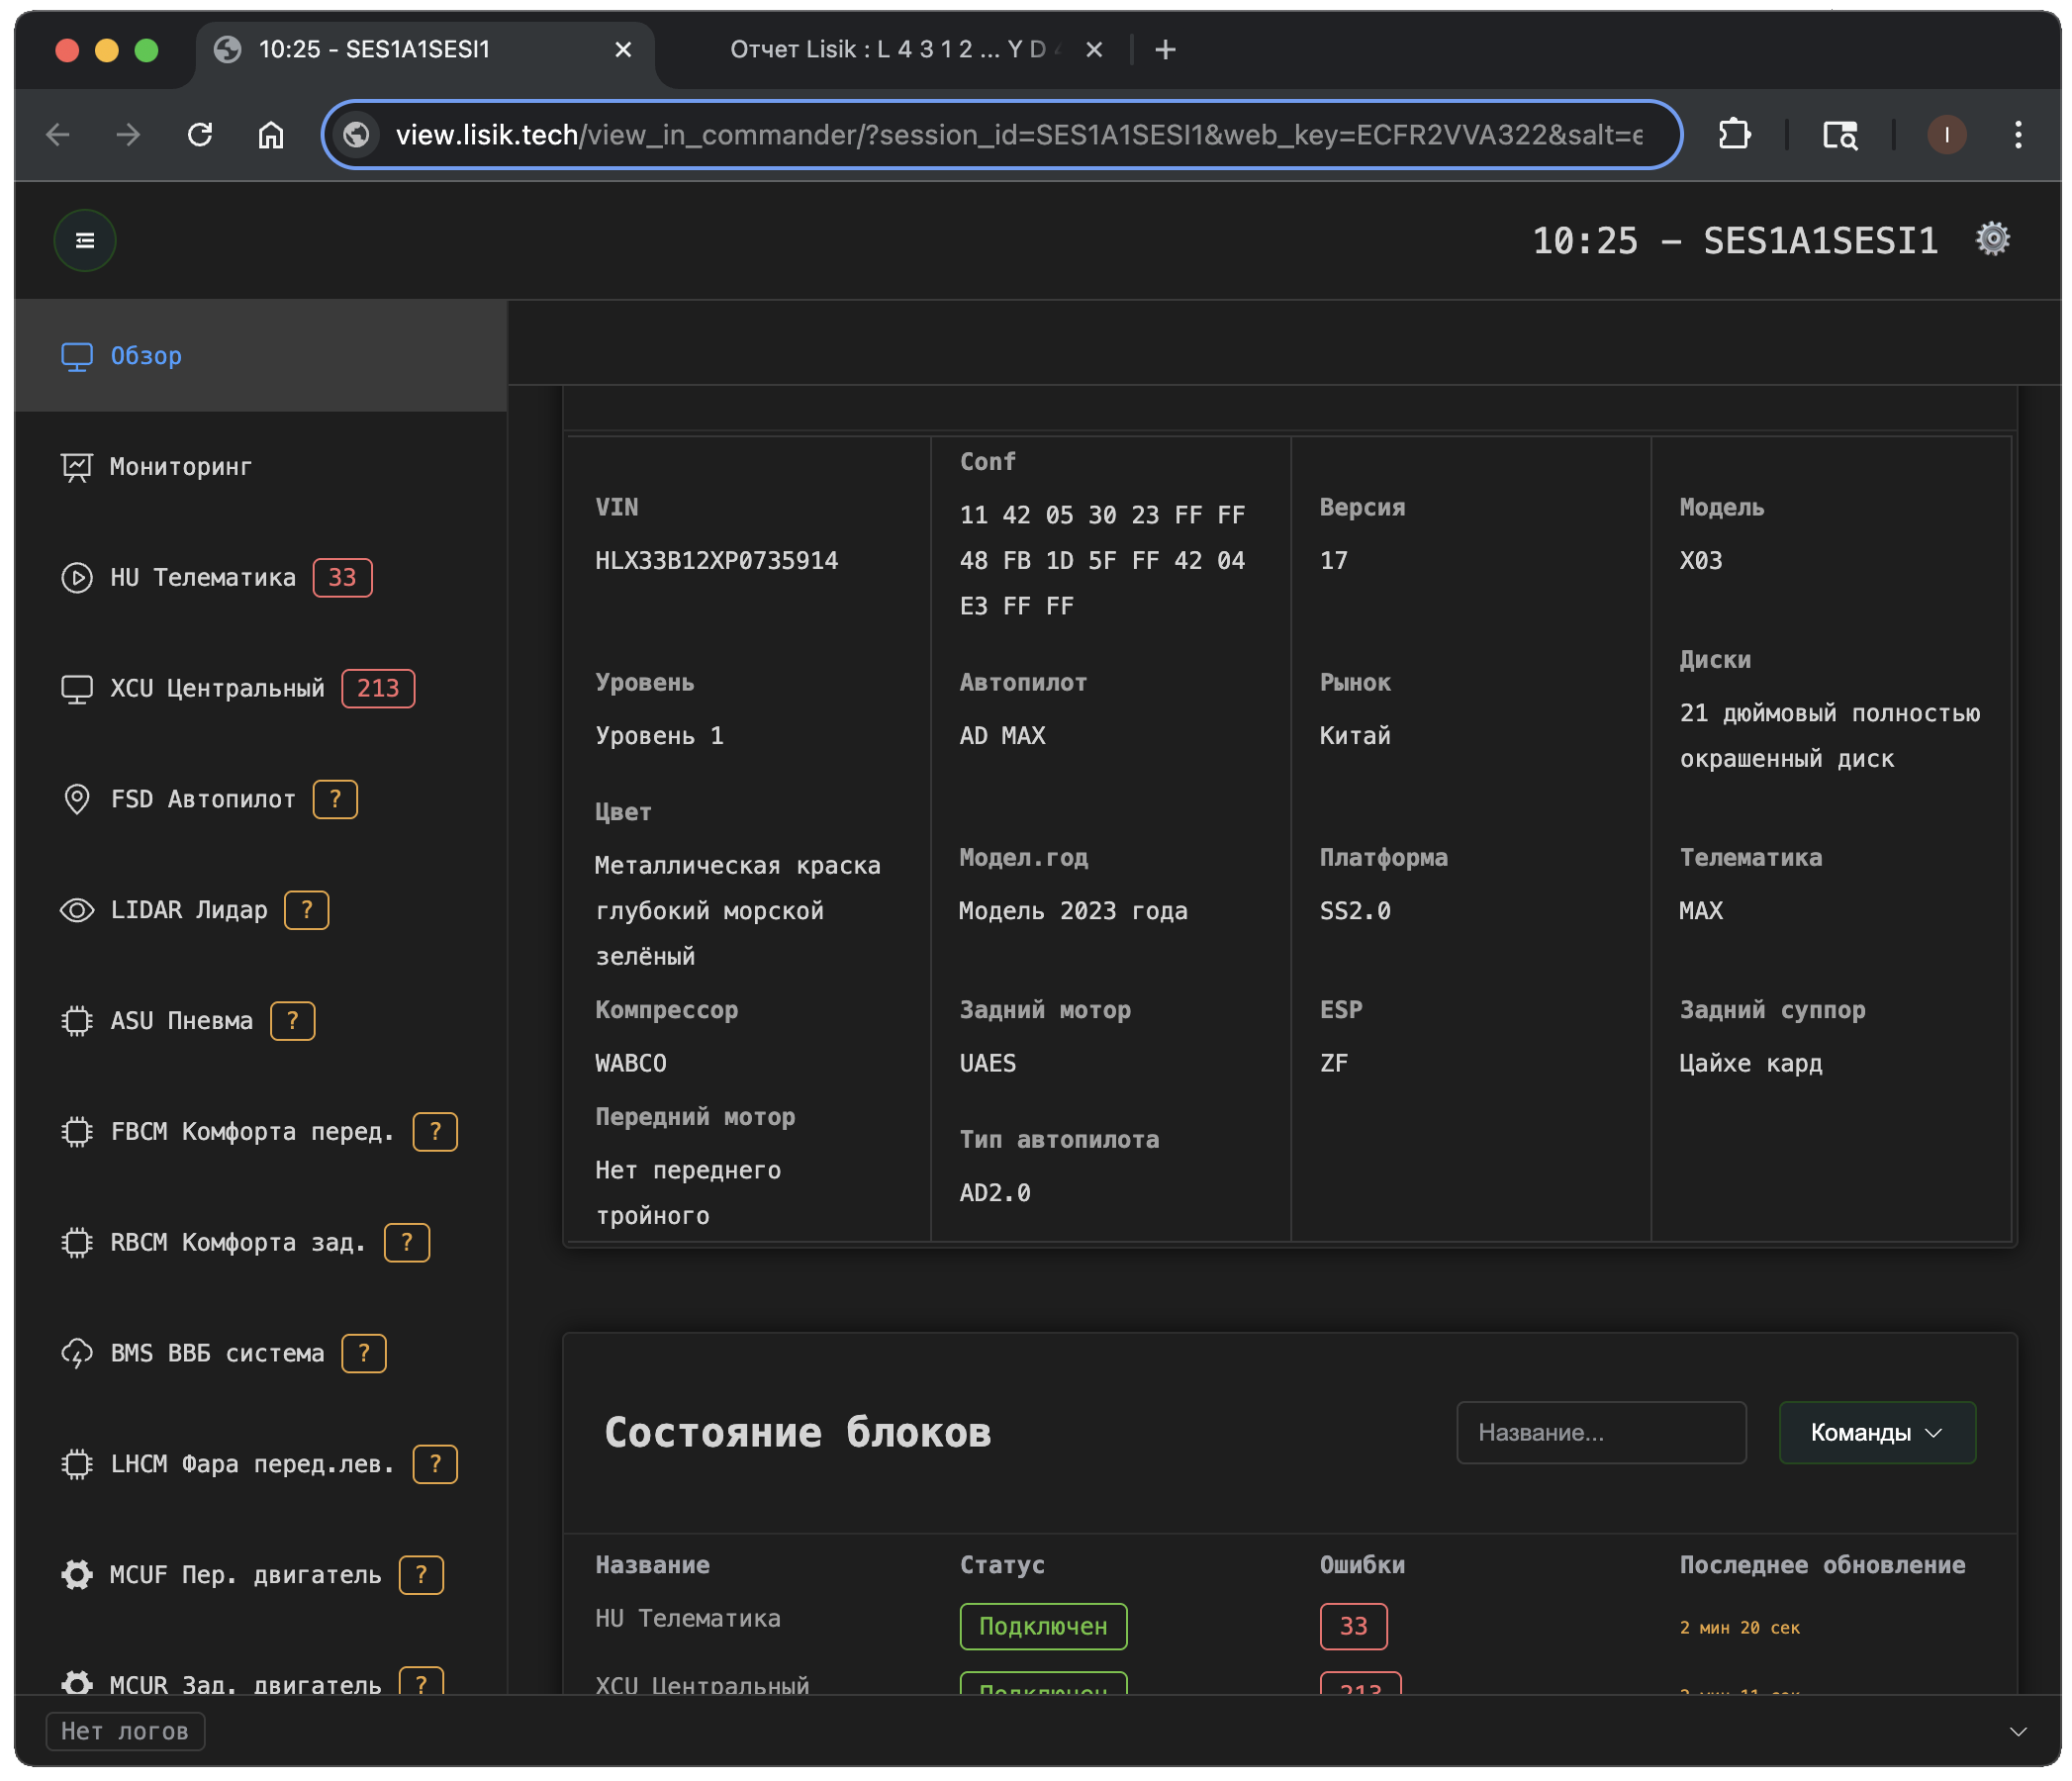Image resolution: width=2072 pixels, height=1781 pixels.
Task: Close the Отчет Lisik tab
Action: coord(1094,49)
